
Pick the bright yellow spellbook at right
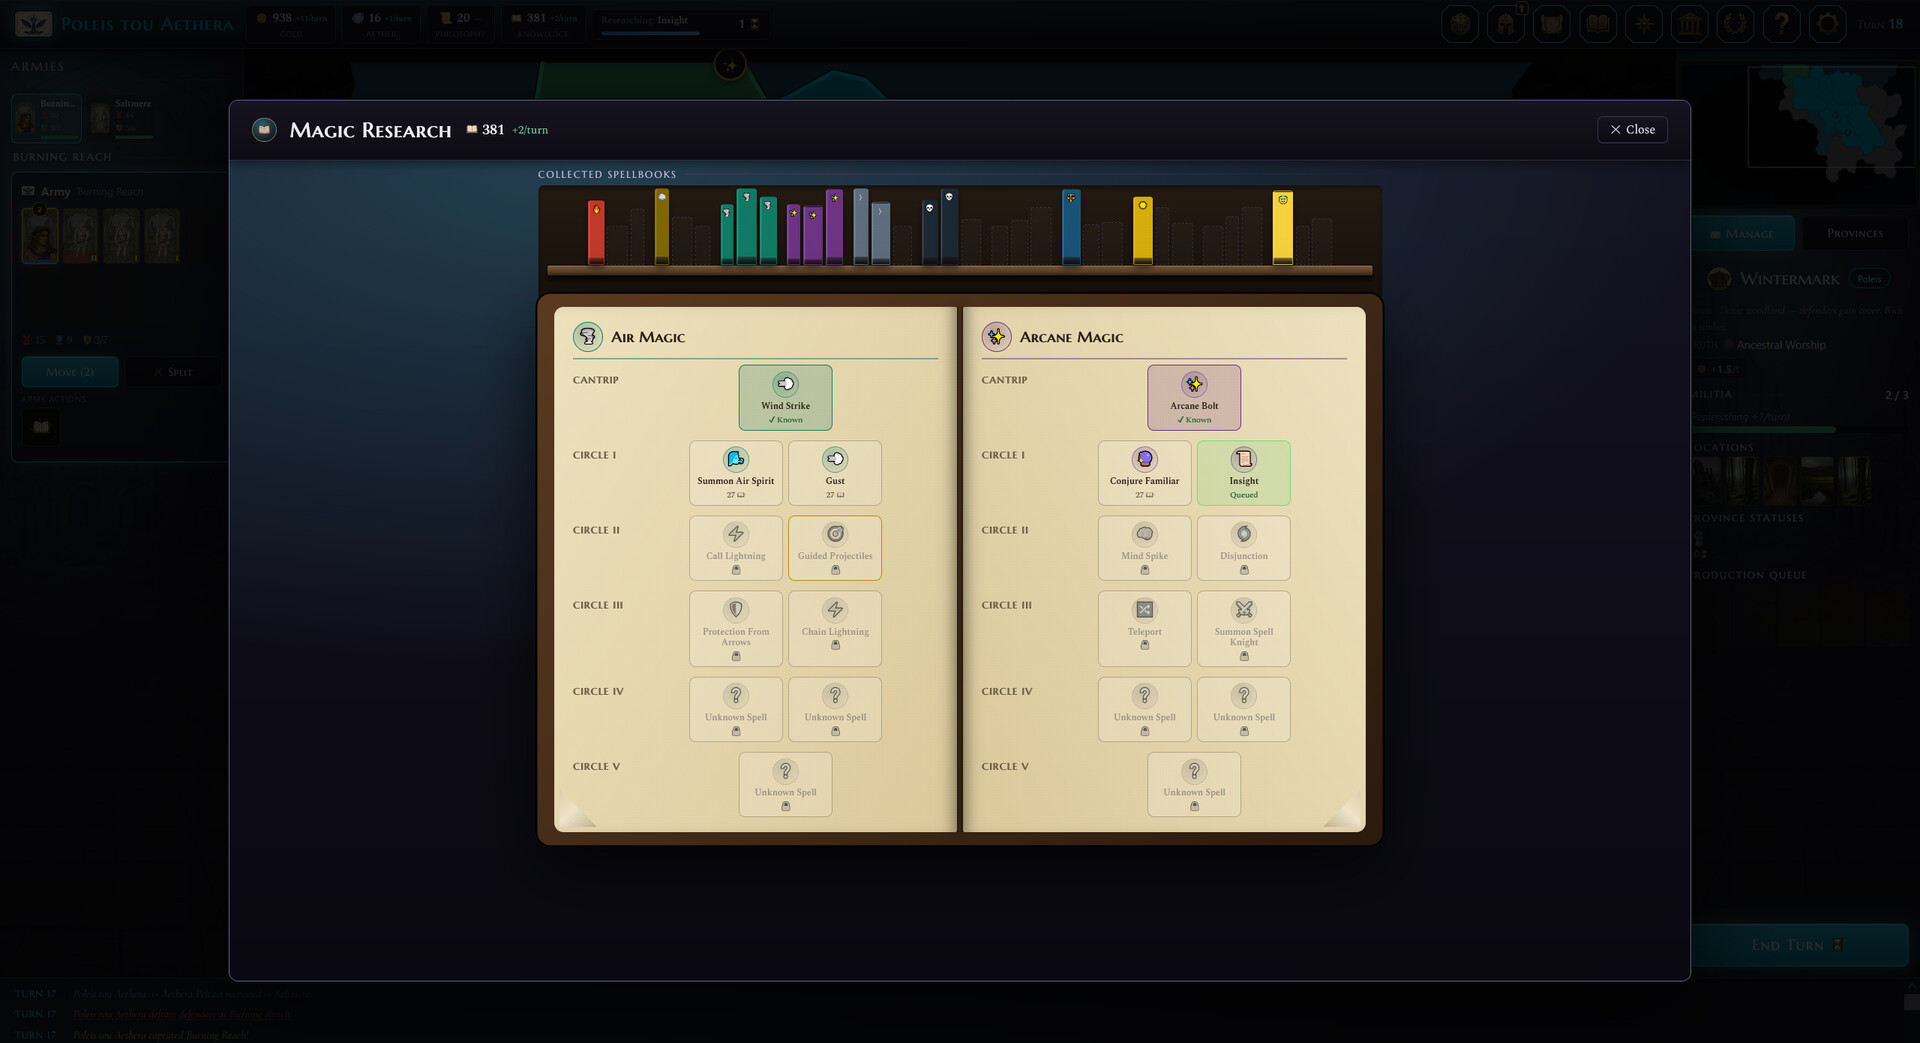coord(1282,228)
